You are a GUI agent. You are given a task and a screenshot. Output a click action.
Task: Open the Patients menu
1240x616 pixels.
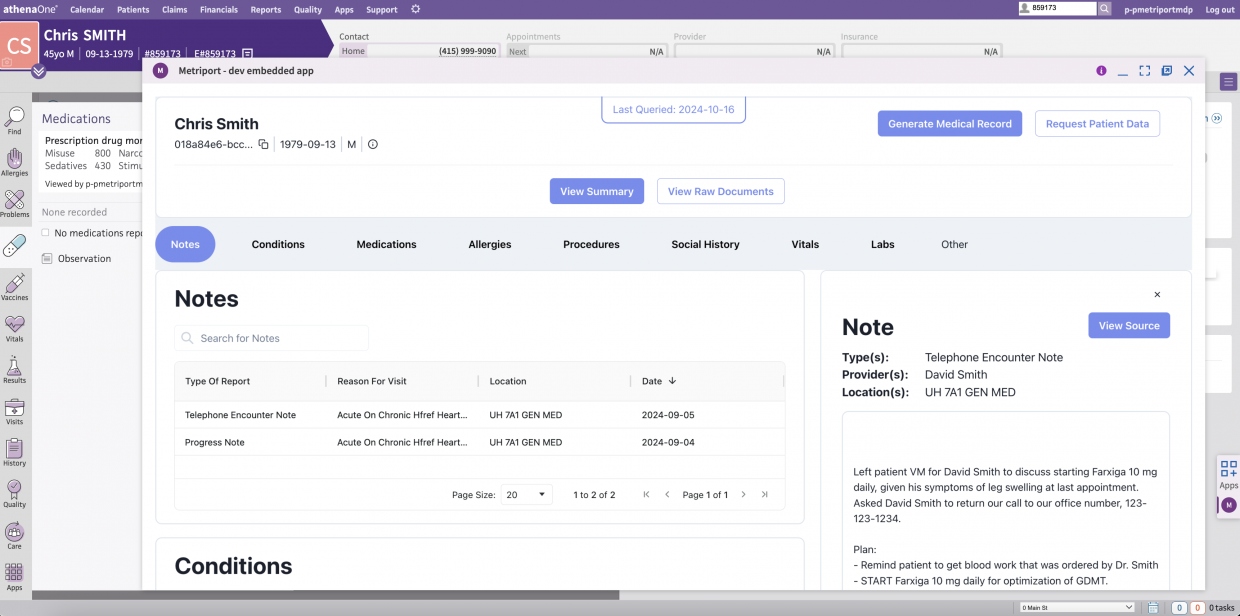[133, 9]
